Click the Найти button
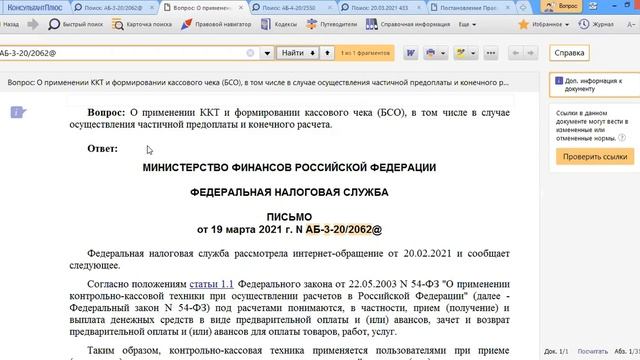 click(297, 53)
